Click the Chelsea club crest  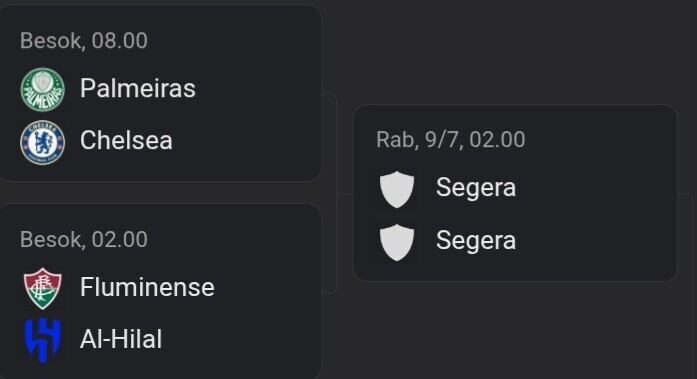tap(43, 142)
